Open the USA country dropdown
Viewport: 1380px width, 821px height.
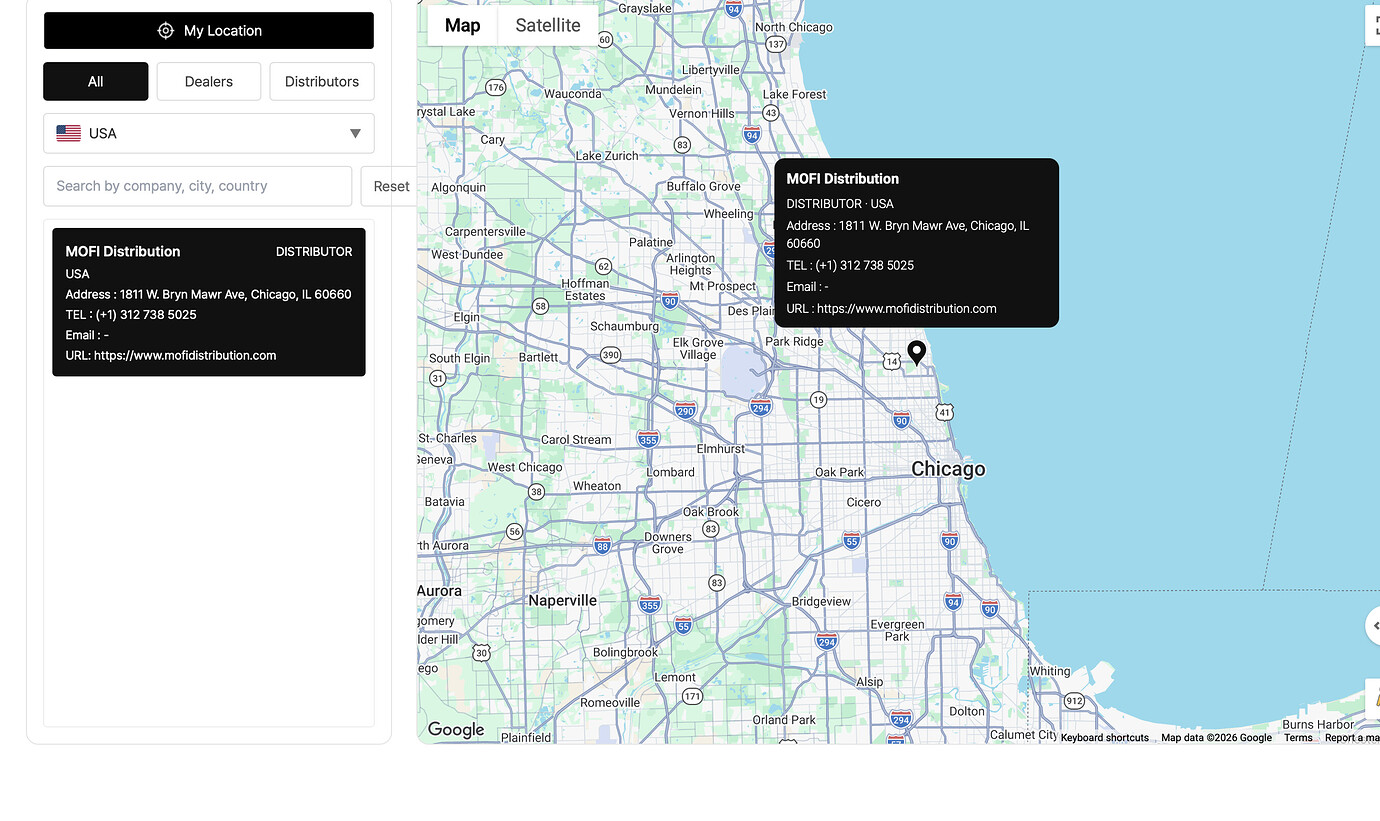click(209, 133)
